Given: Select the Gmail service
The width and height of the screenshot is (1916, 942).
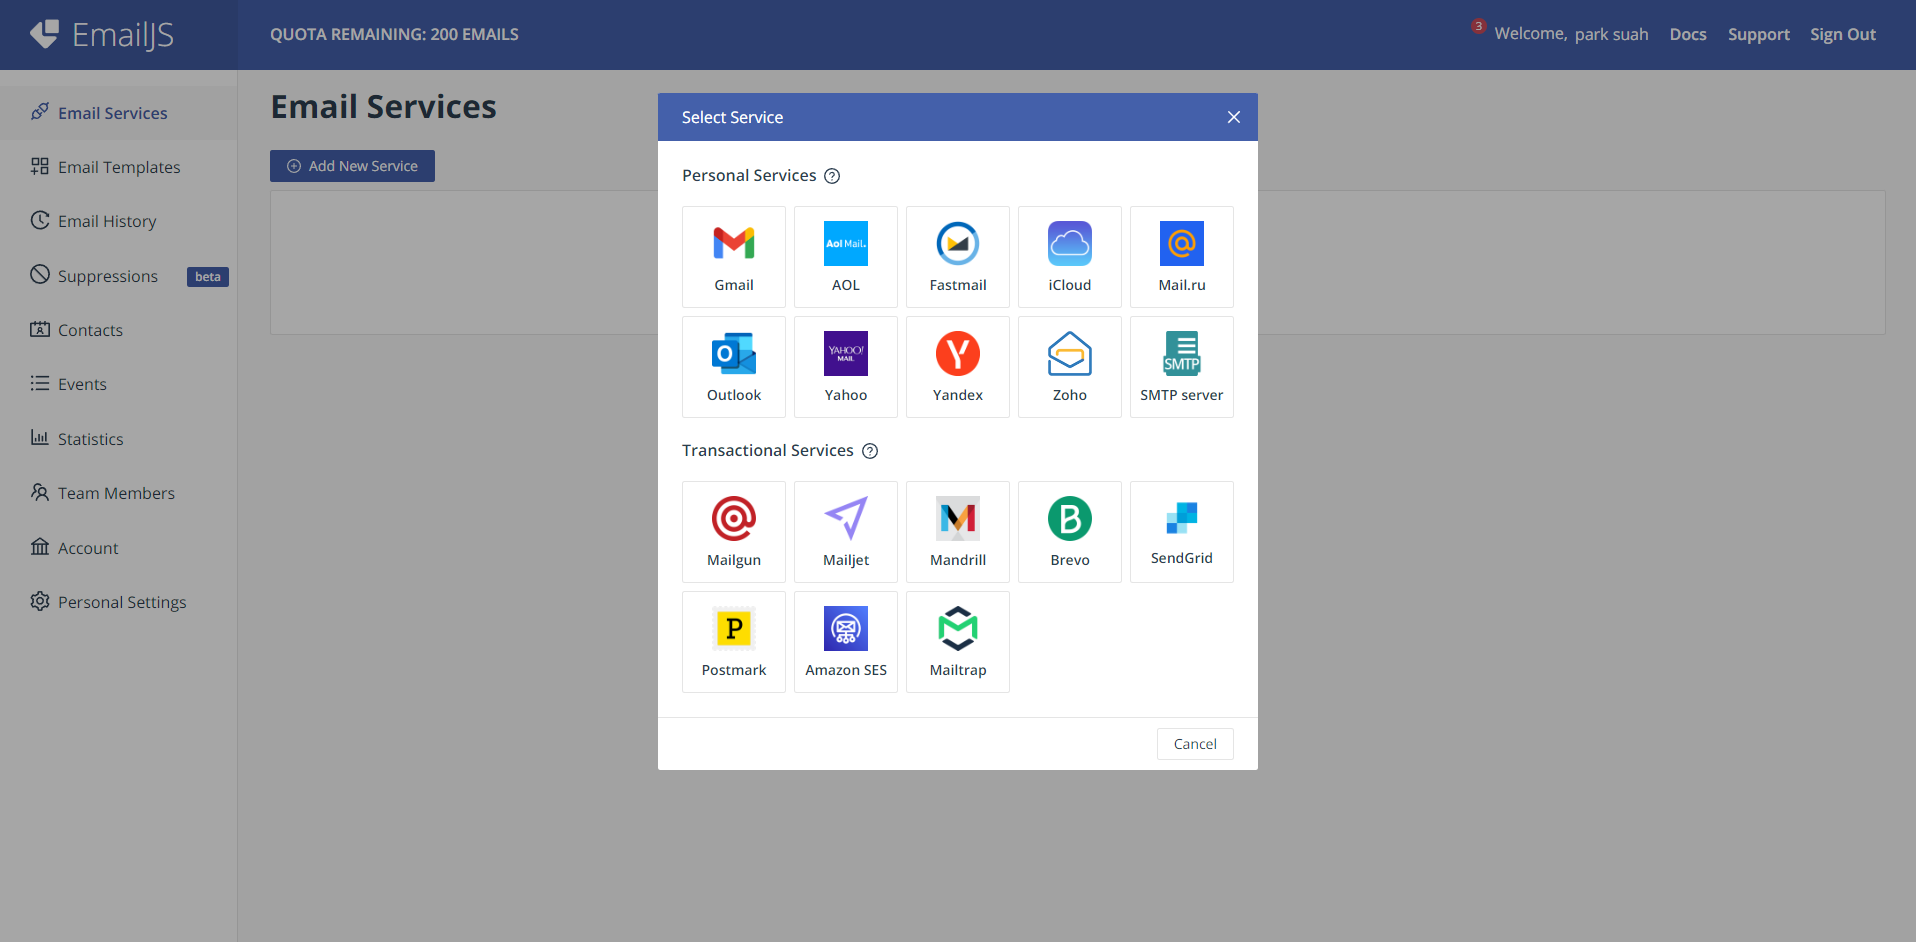Looking at the screenshot, I should pyautogui.click(x=734, y=257).
